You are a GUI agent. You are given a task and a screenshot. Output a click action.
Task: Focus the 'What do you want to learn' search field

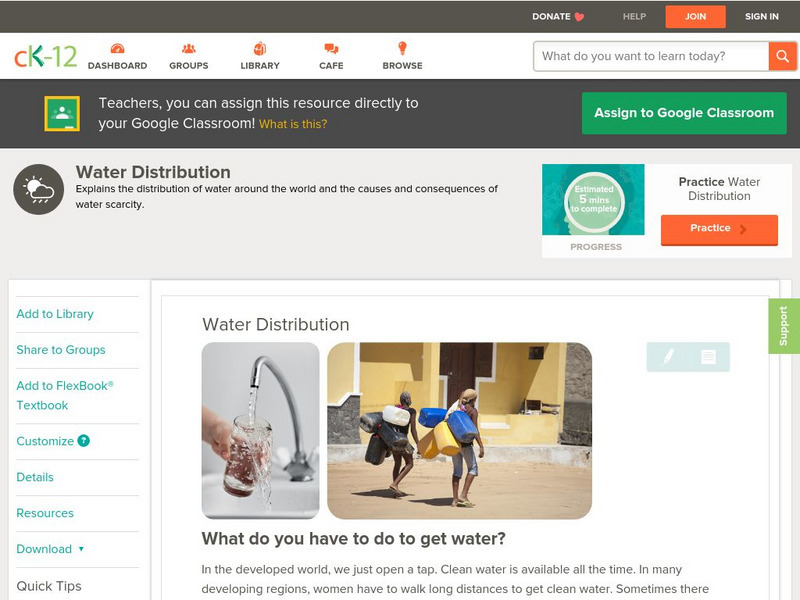651,56
